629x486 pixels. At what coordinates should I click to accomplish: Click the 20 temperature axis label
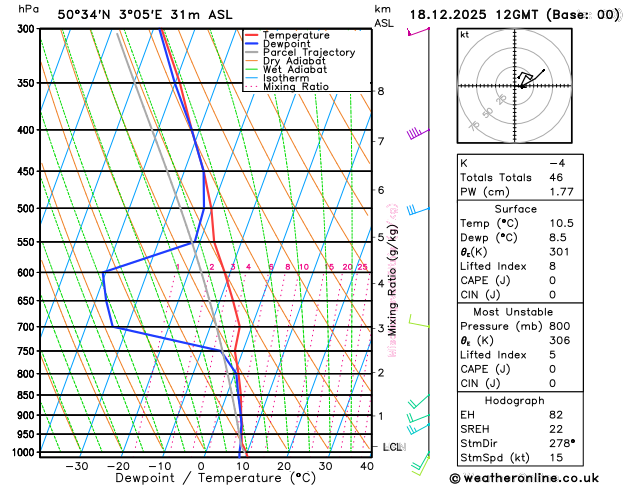click(x=284, y=466)
